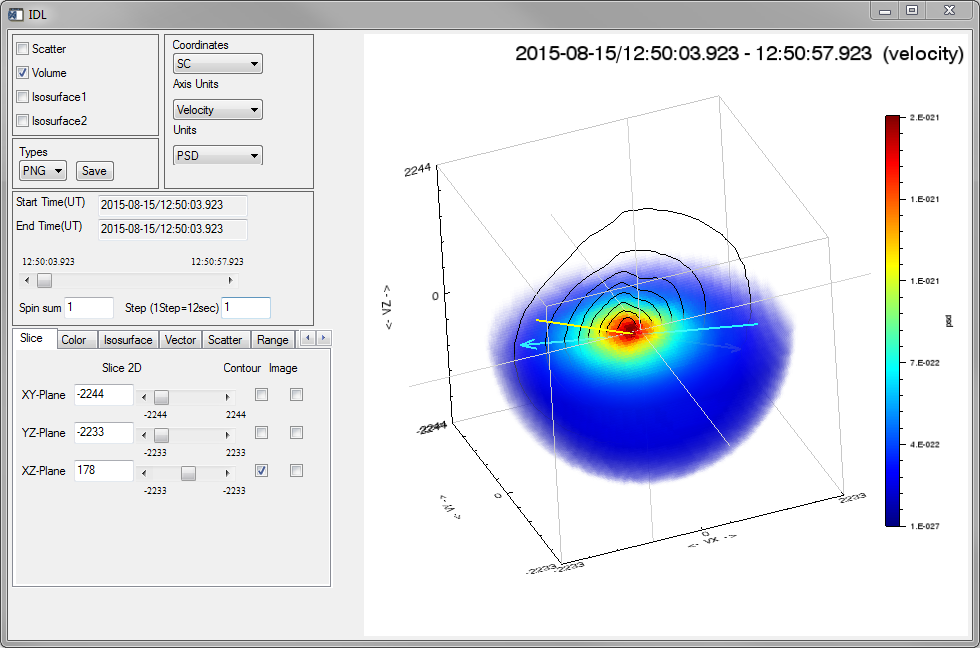
Task: Open the PNG file type dropdown
Action: 43,171
